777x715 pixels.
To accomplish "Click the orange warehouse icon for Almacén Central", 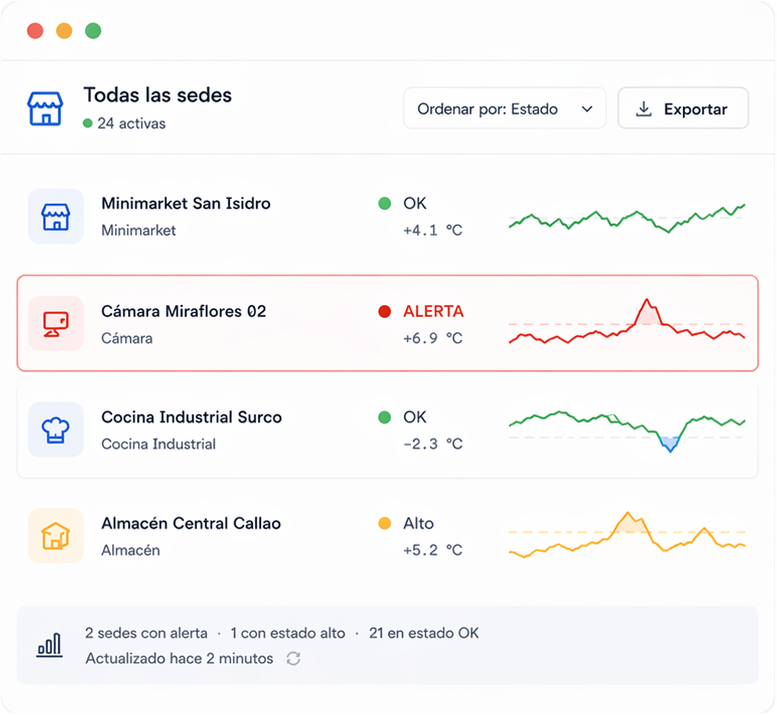I will coord(55,536).
